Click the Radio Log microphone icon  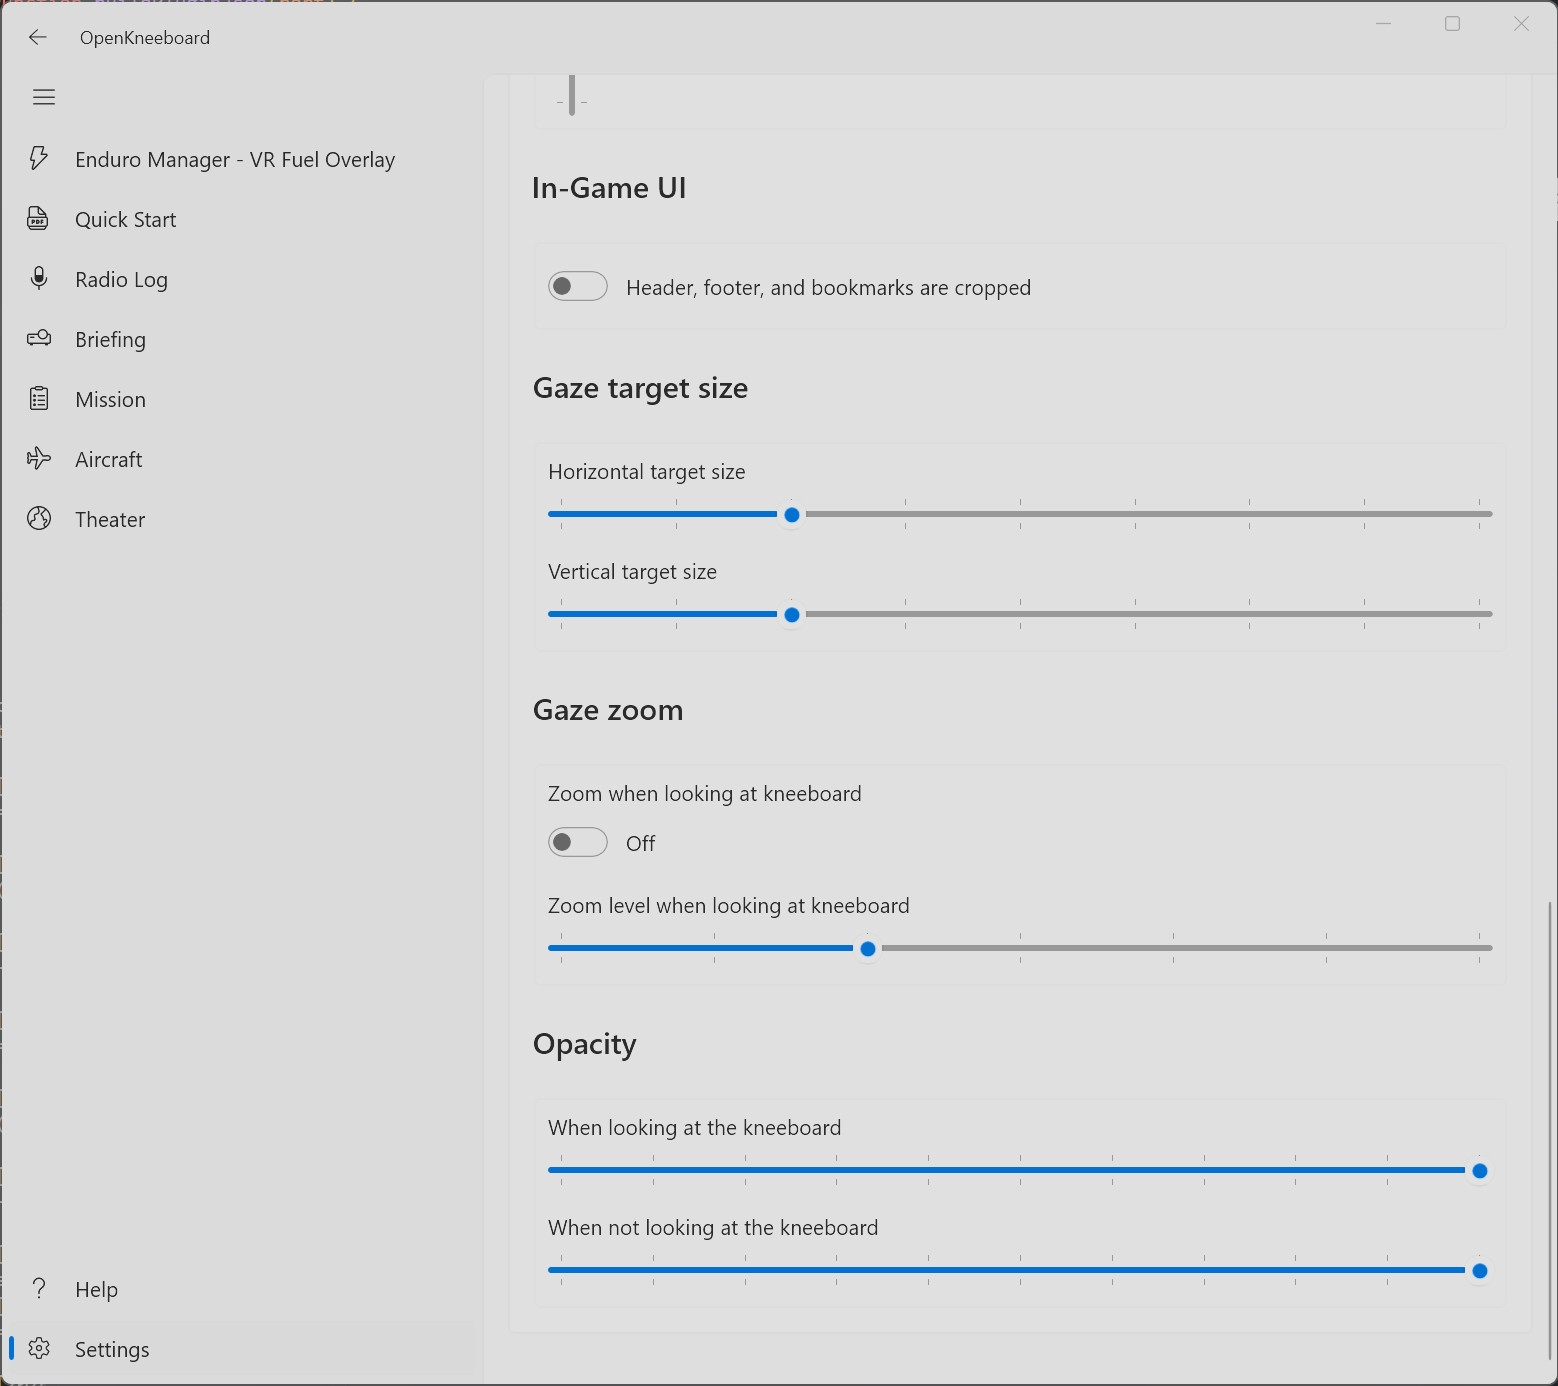coord(39,279)
